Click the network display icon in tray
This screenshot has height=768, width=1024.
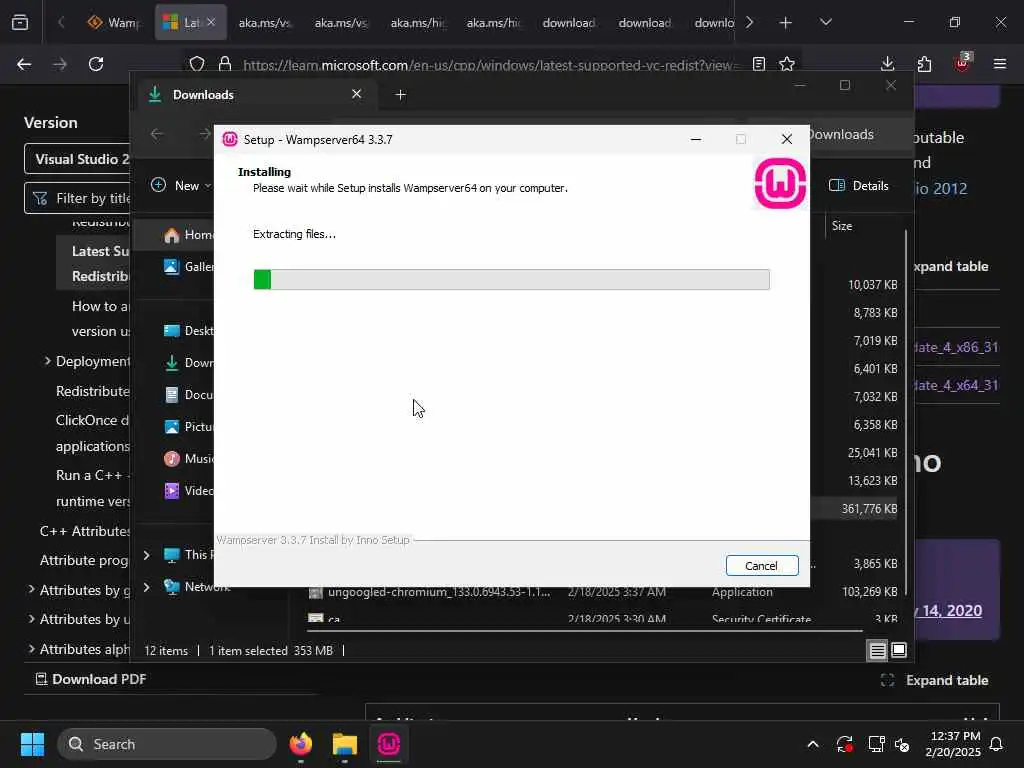coord(876,744)
